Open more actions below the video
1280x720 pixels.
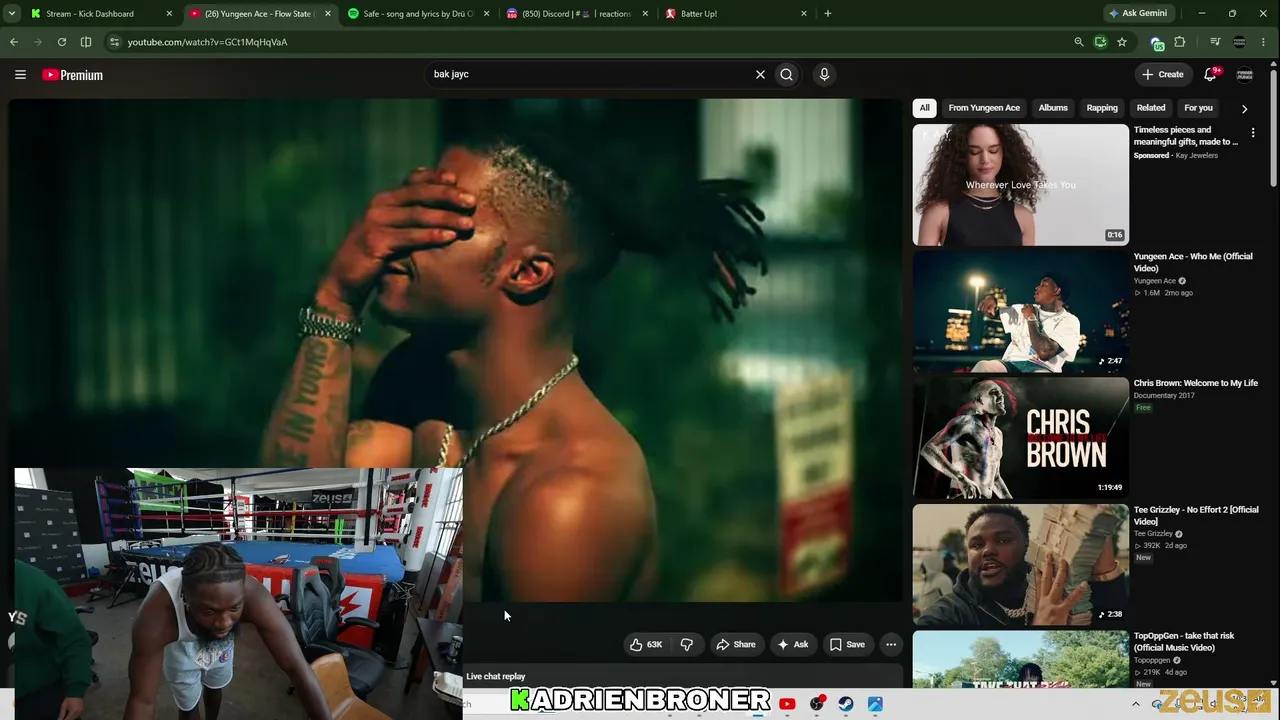891,644
